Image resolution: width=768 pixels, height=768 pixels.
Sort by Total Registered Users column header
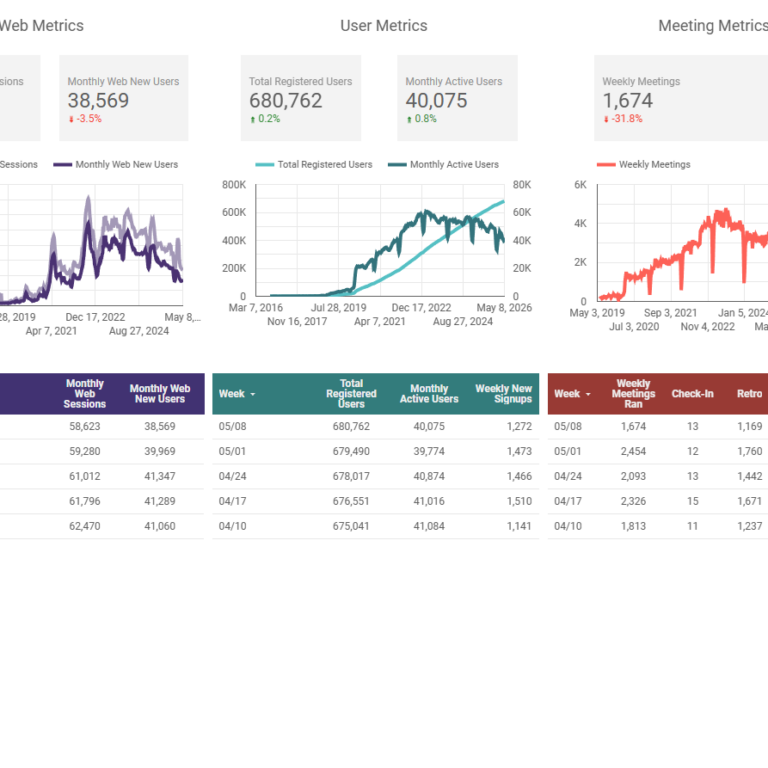click(351, 394)
